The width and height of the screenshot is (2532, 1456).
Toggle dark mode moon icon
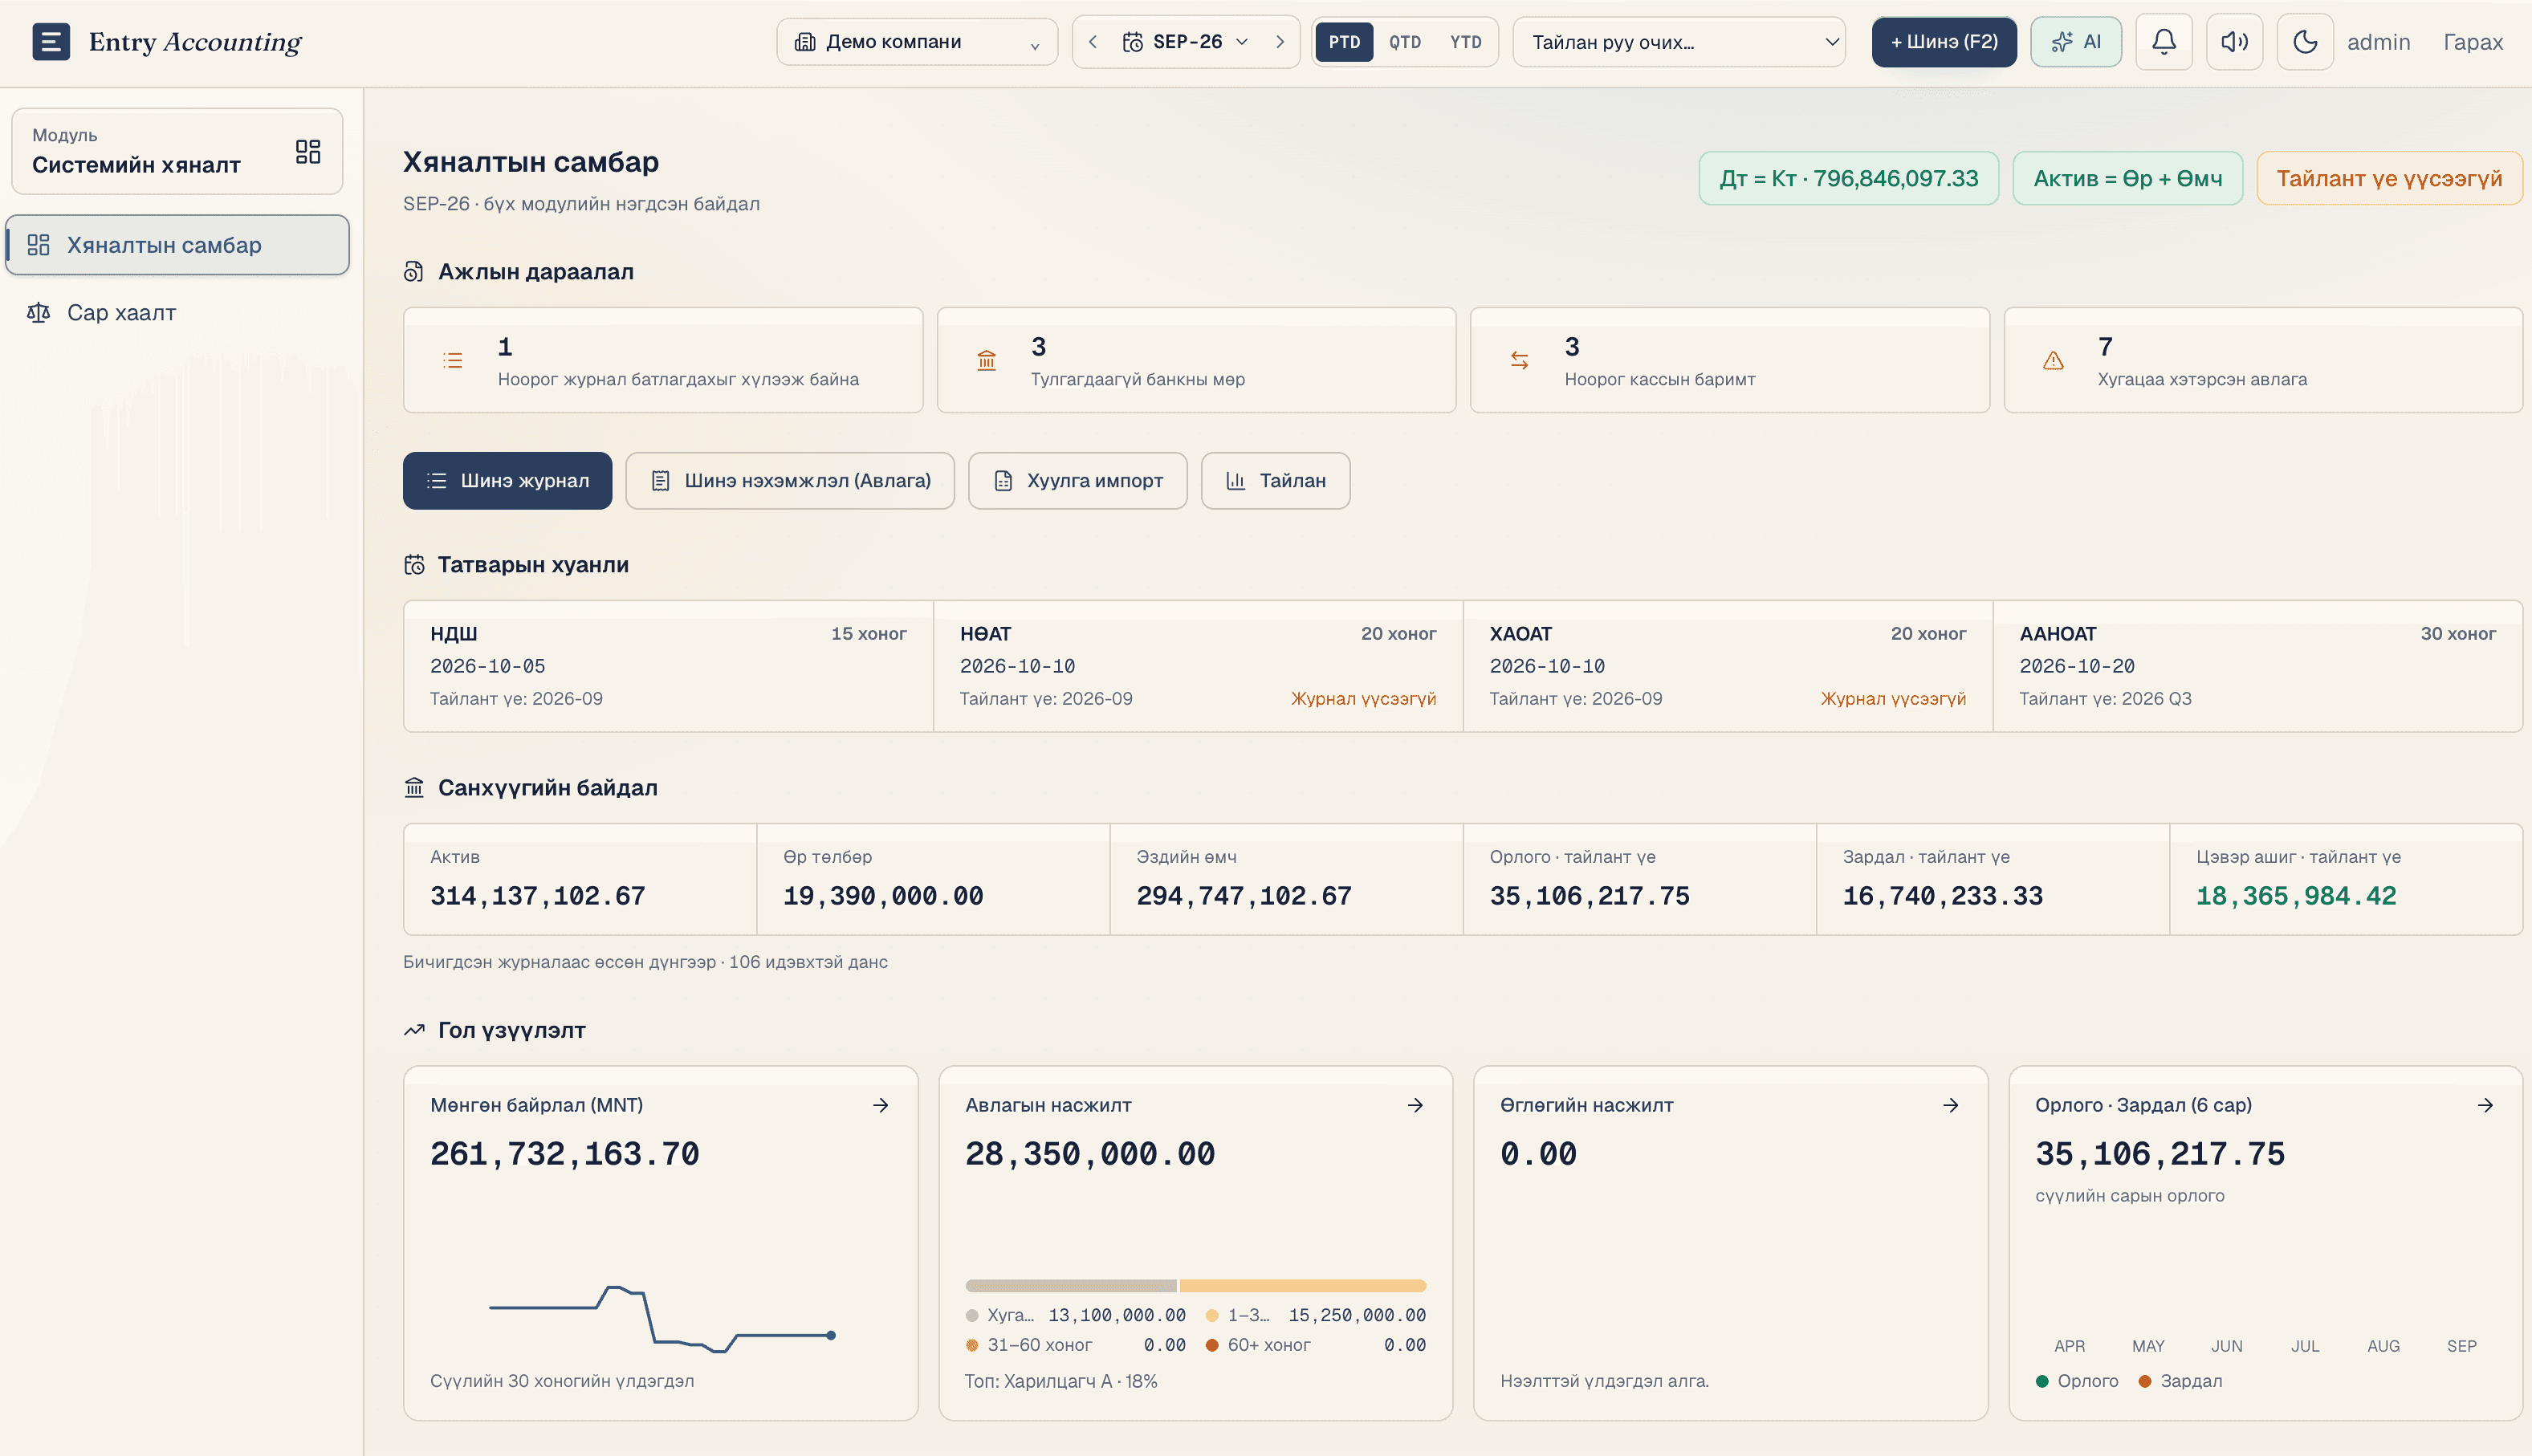click(x=2305, y=42)
